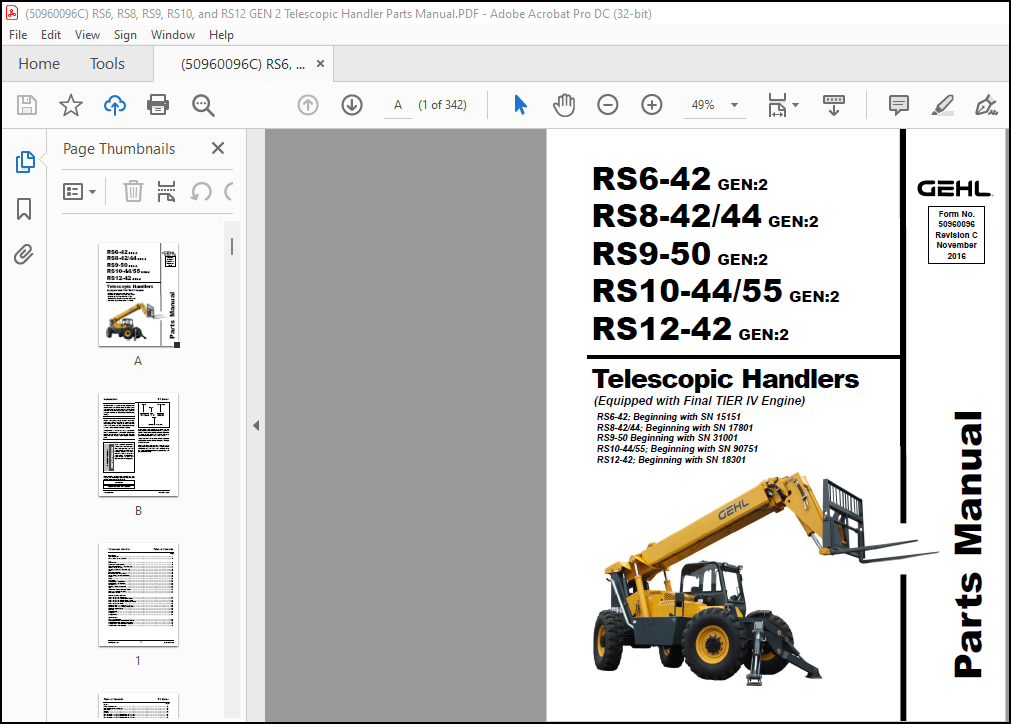Open the Edit menu
The height and width of the screenshot is (724, 1011).
point(51,35)
